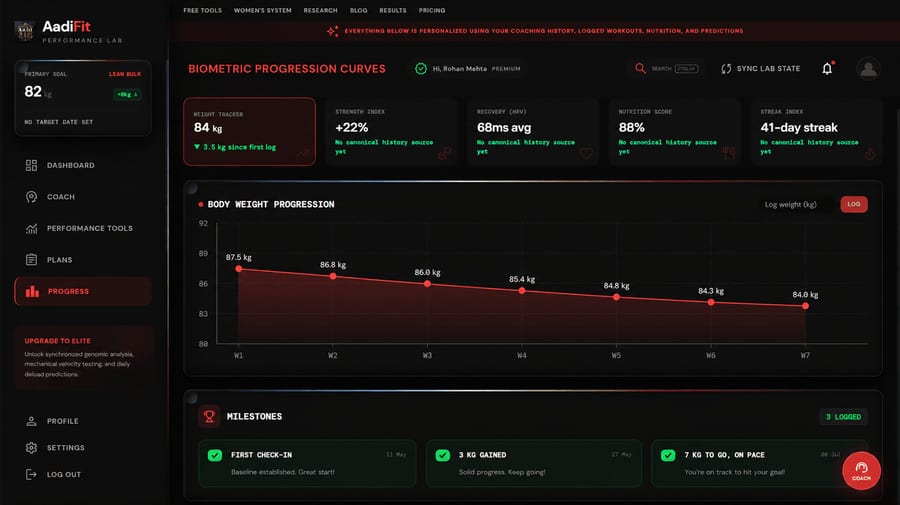Click Upgrade to Elite banner

click(83, 357)
